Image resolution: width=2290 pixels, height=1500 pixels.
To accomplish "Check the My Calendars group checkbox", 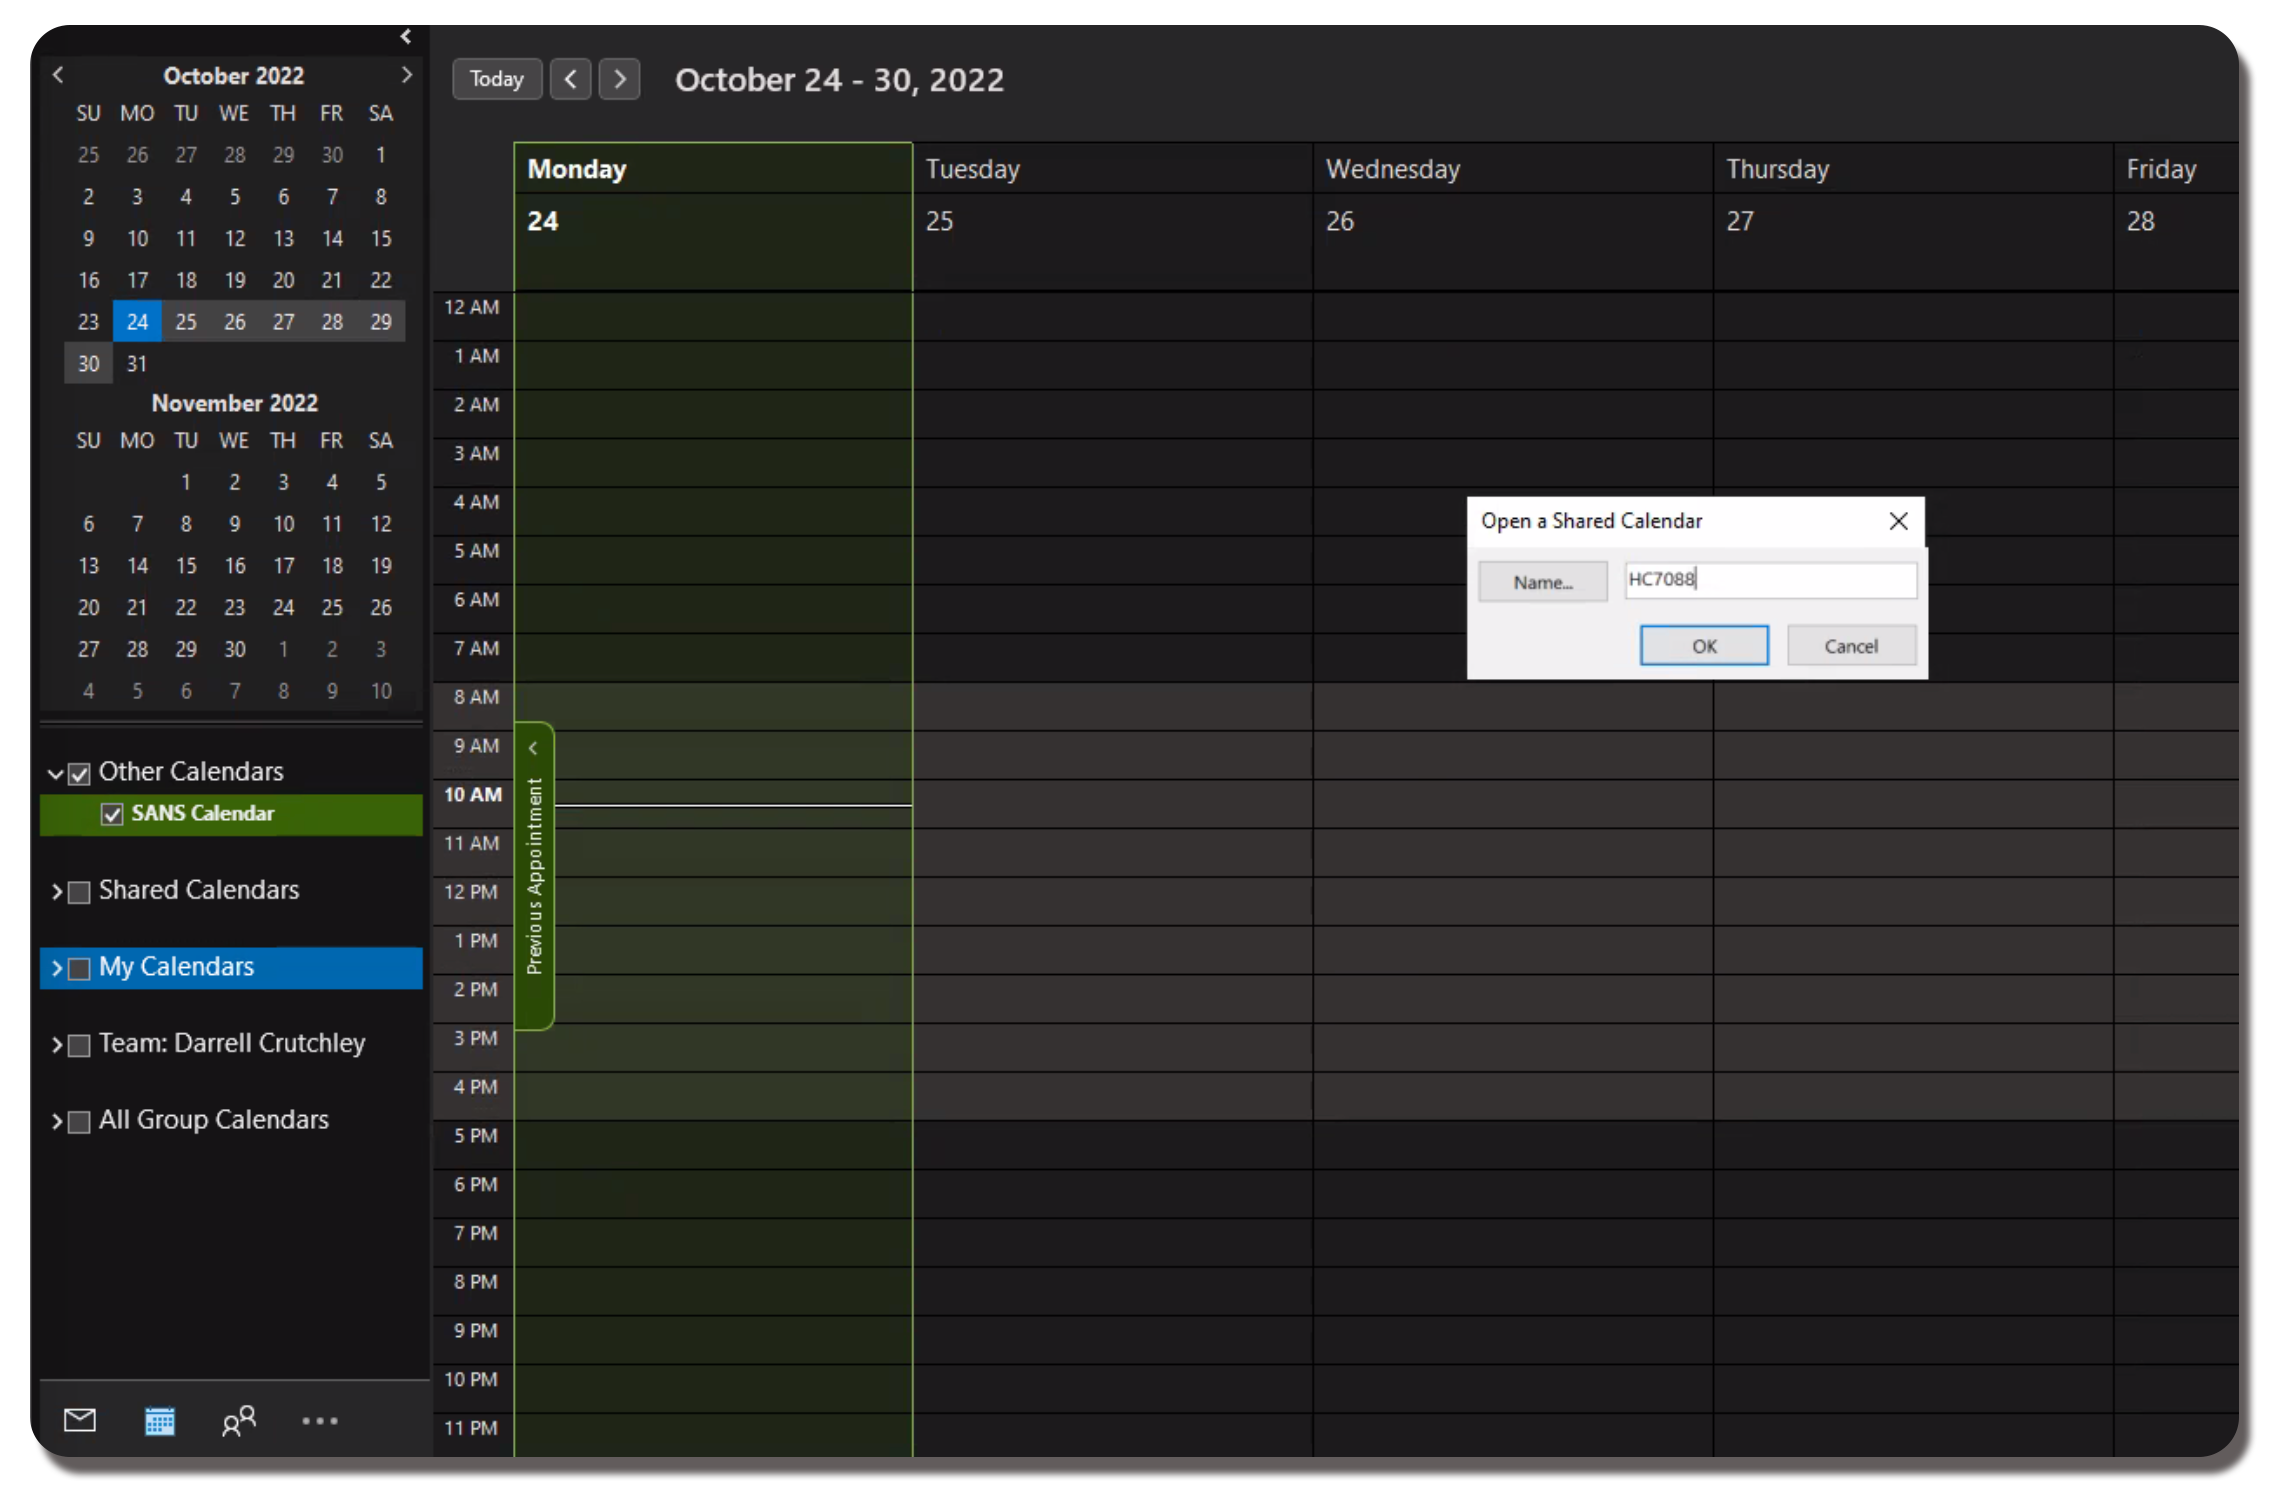I will tap(80, 969).
